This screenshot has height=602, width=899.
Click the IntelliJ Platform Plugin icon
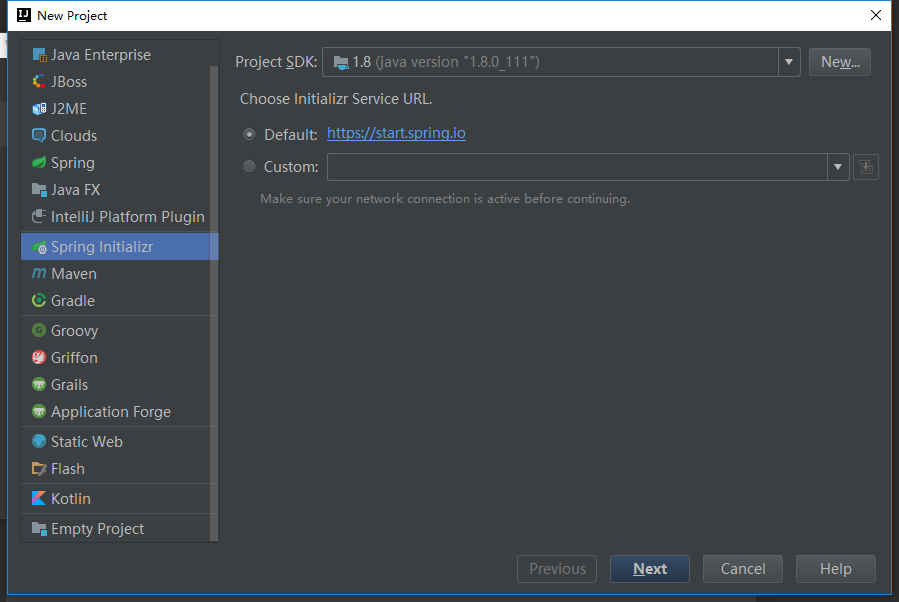[39, 217]
